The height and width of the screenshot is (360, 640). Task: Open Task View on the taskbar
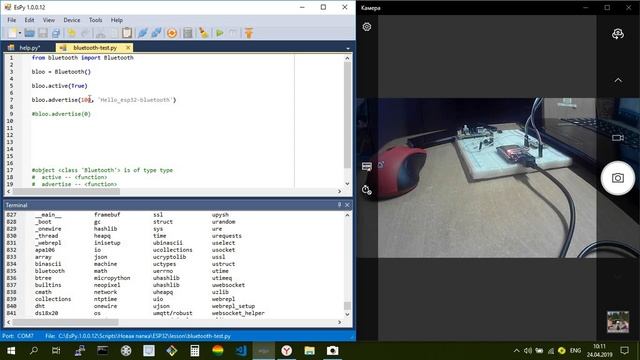coord(56,351)
